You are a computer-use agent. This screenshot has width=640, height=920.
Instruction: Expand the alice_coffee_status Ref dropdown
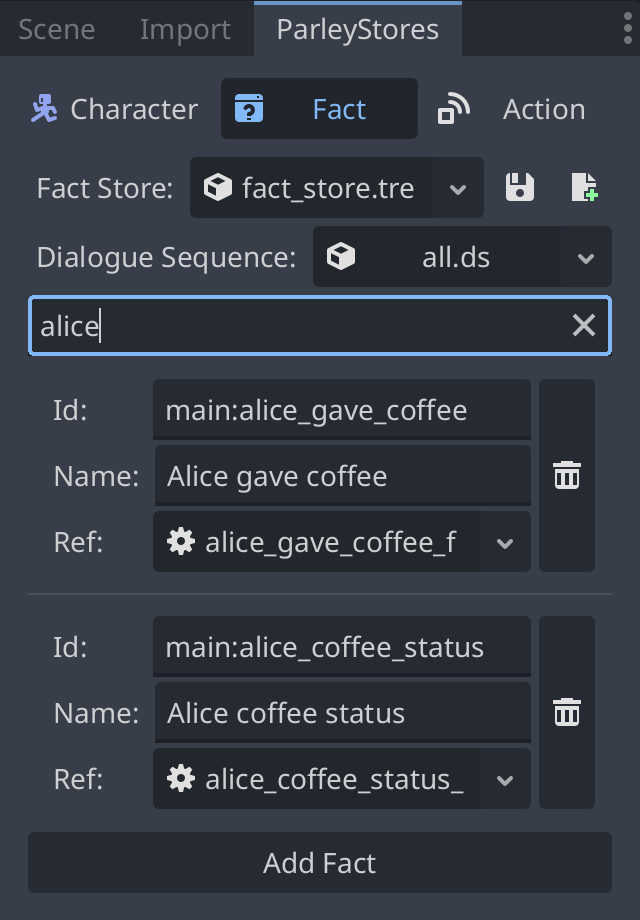click(x=505, y=780)
